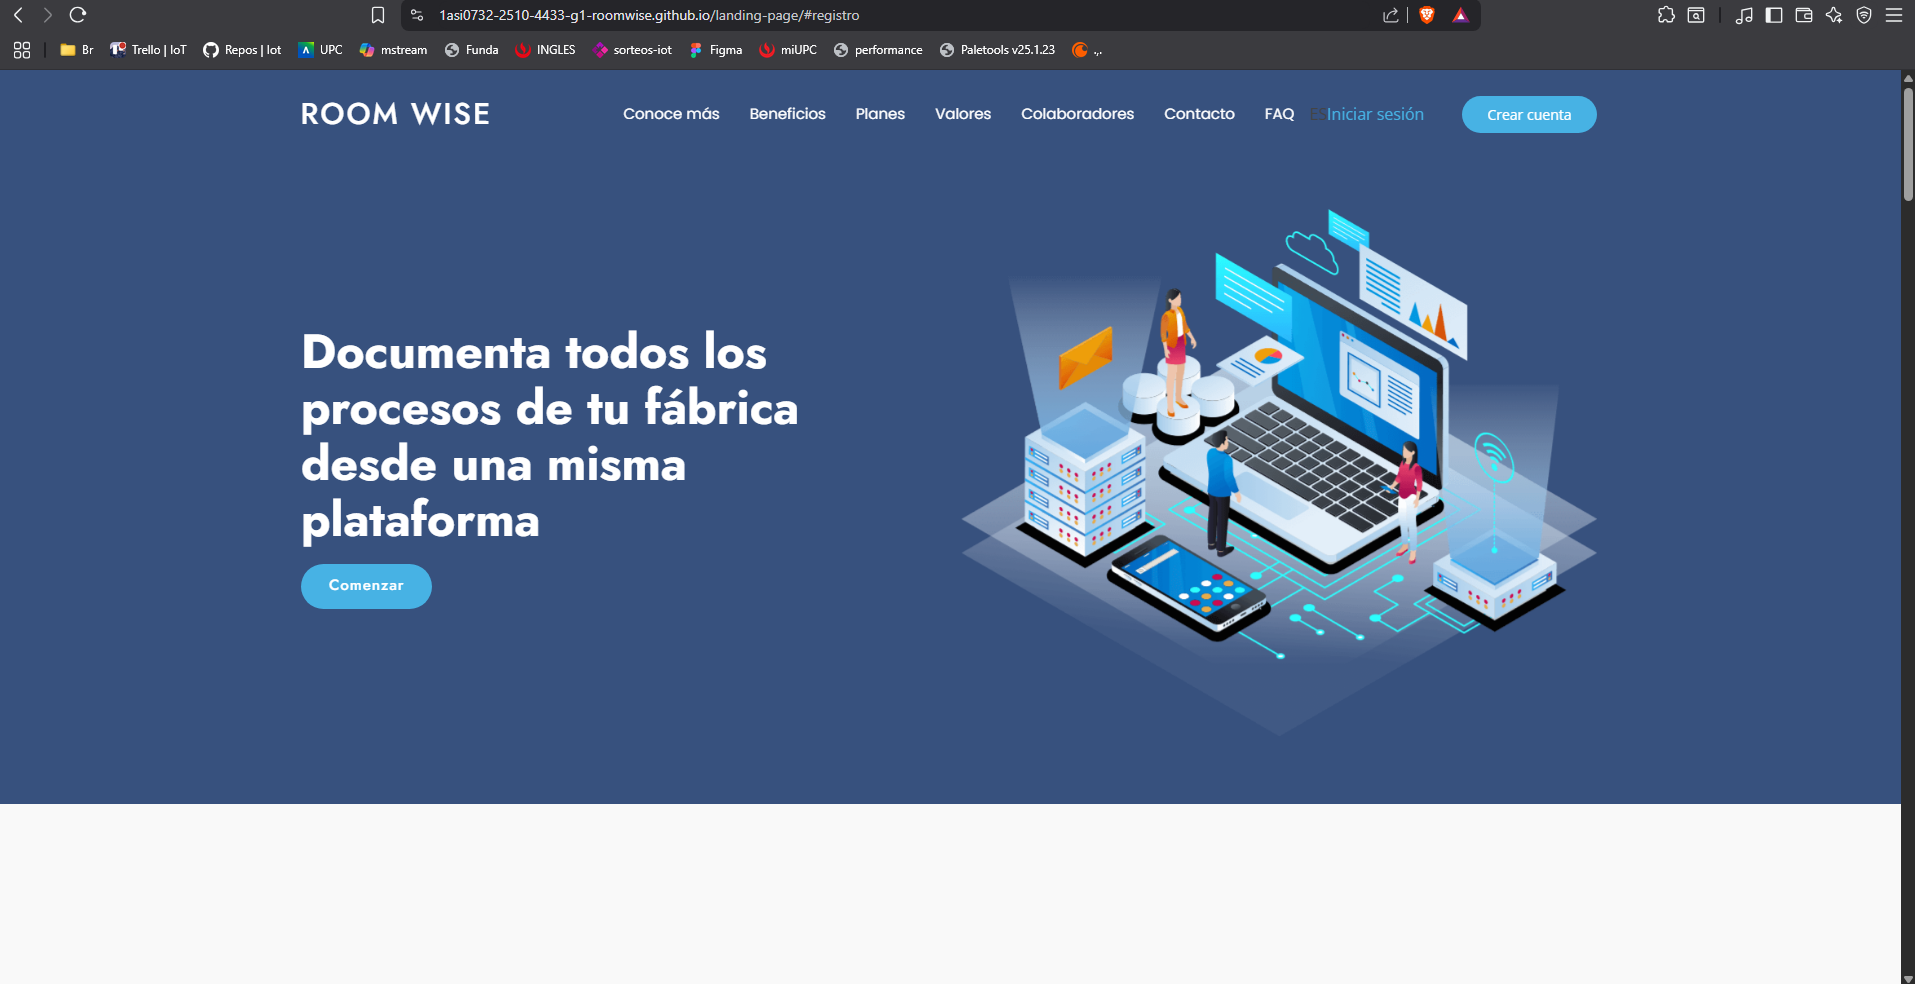
Task: Click the isometric laptop hero illustration
Action: tap(1279, 470)
